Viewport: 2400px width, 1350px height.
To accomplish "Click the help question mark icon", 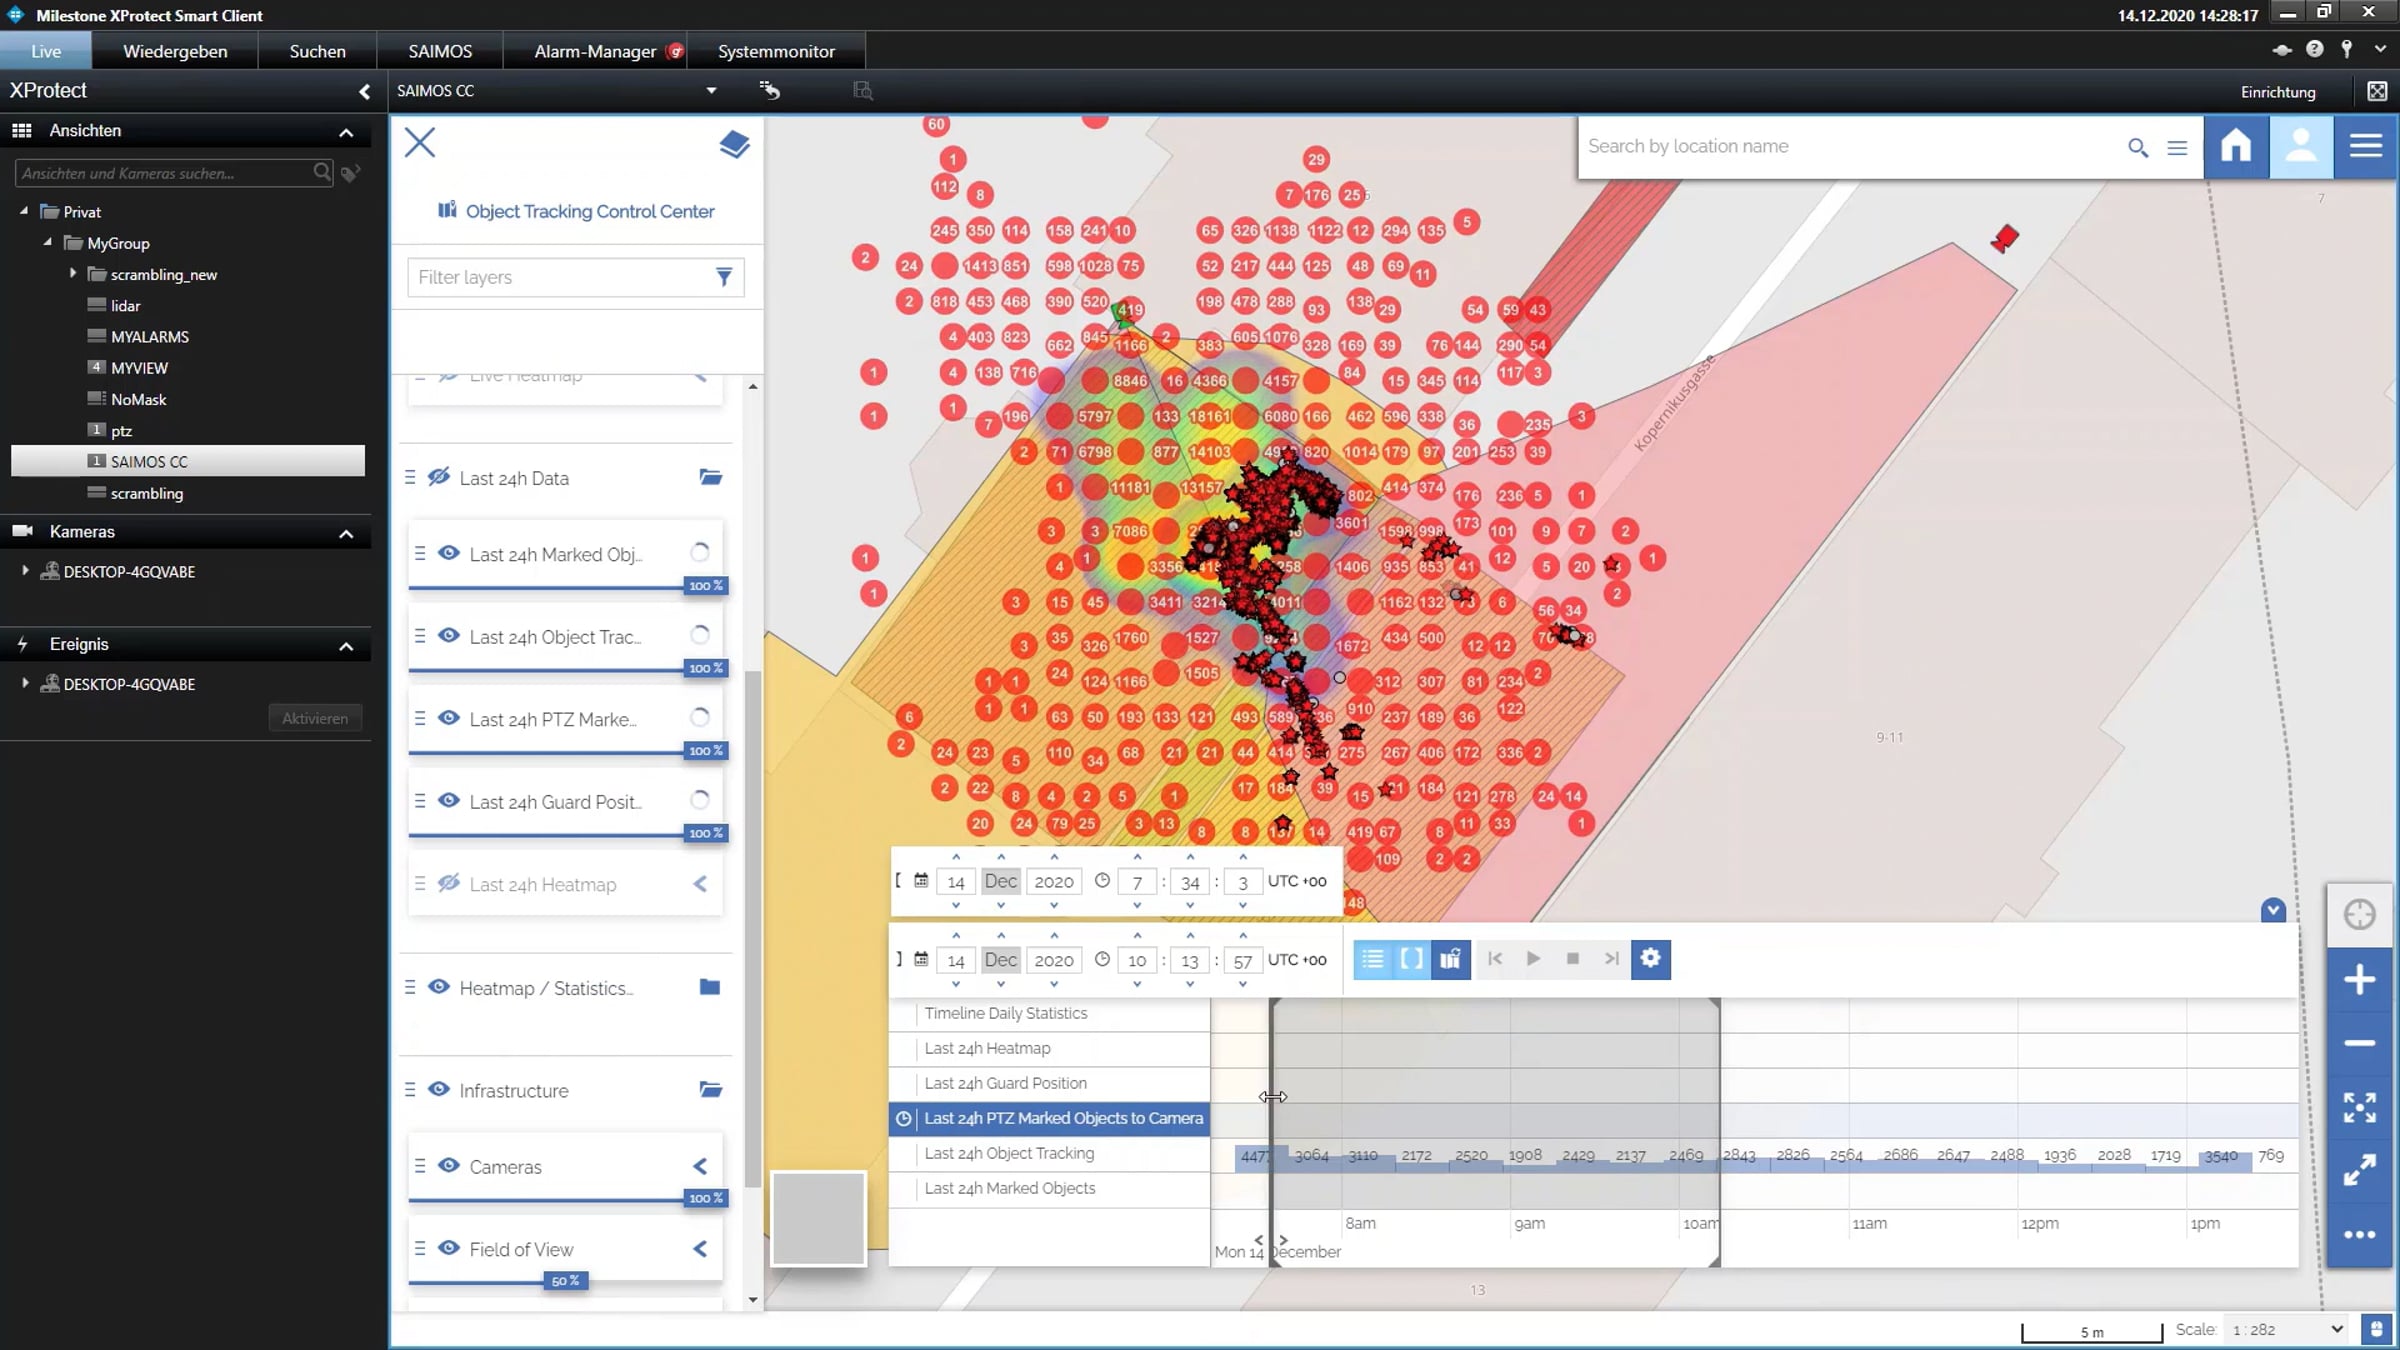I will click(x=2314, y=49).
